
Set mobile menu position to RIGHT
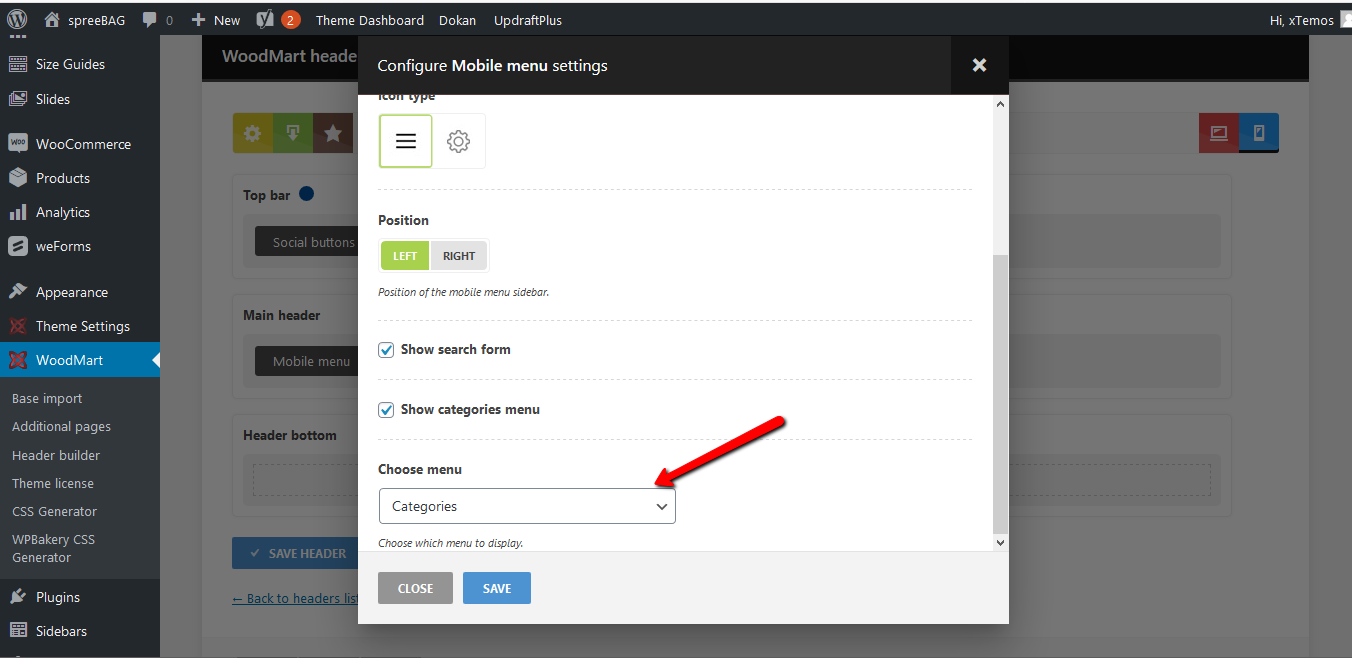click(x=459, y=256)
